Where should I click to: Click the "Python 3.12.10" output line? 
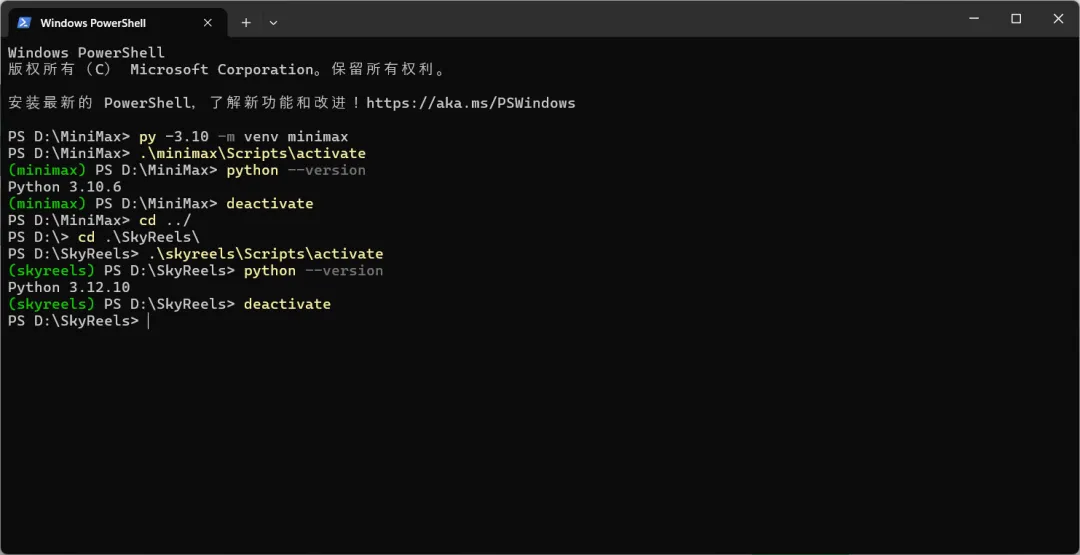(69, 287)
